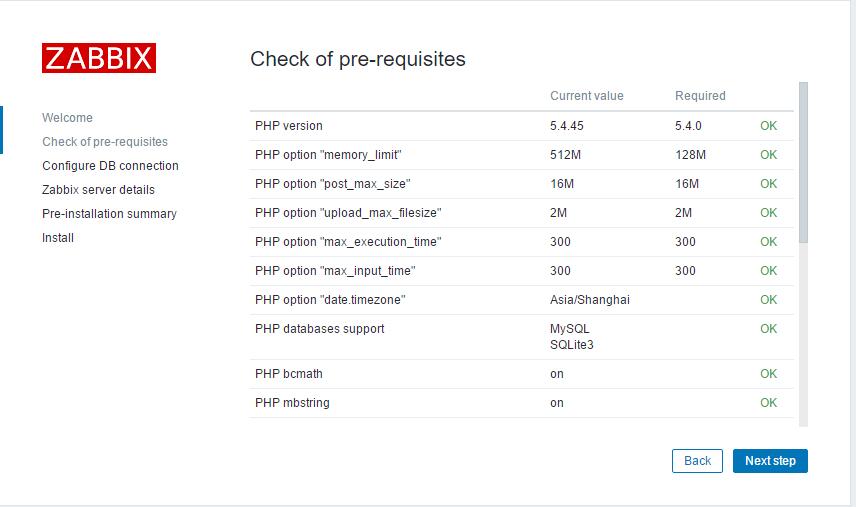Click the Check of pre-requisites heading
The height and width of the screenshot is (507, 856).
pos(358,59)
